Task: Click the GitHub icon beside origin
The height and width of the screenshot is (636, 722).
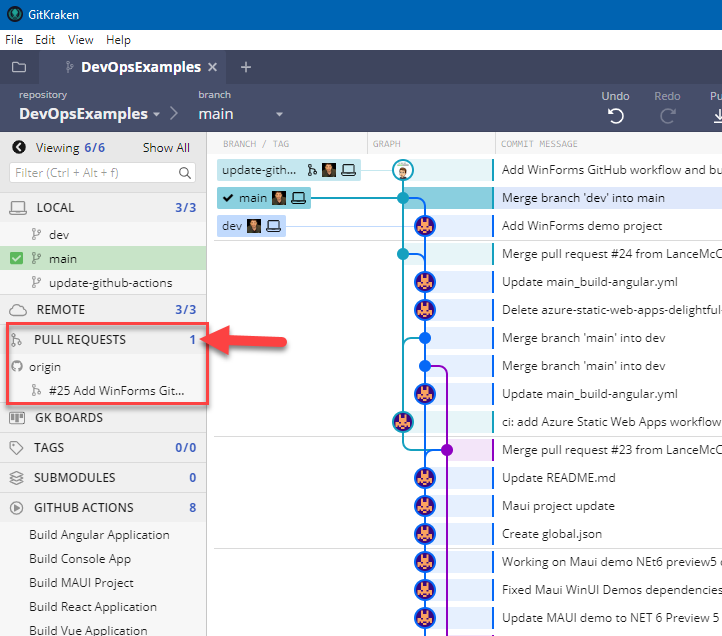Action: click(17, 367)
